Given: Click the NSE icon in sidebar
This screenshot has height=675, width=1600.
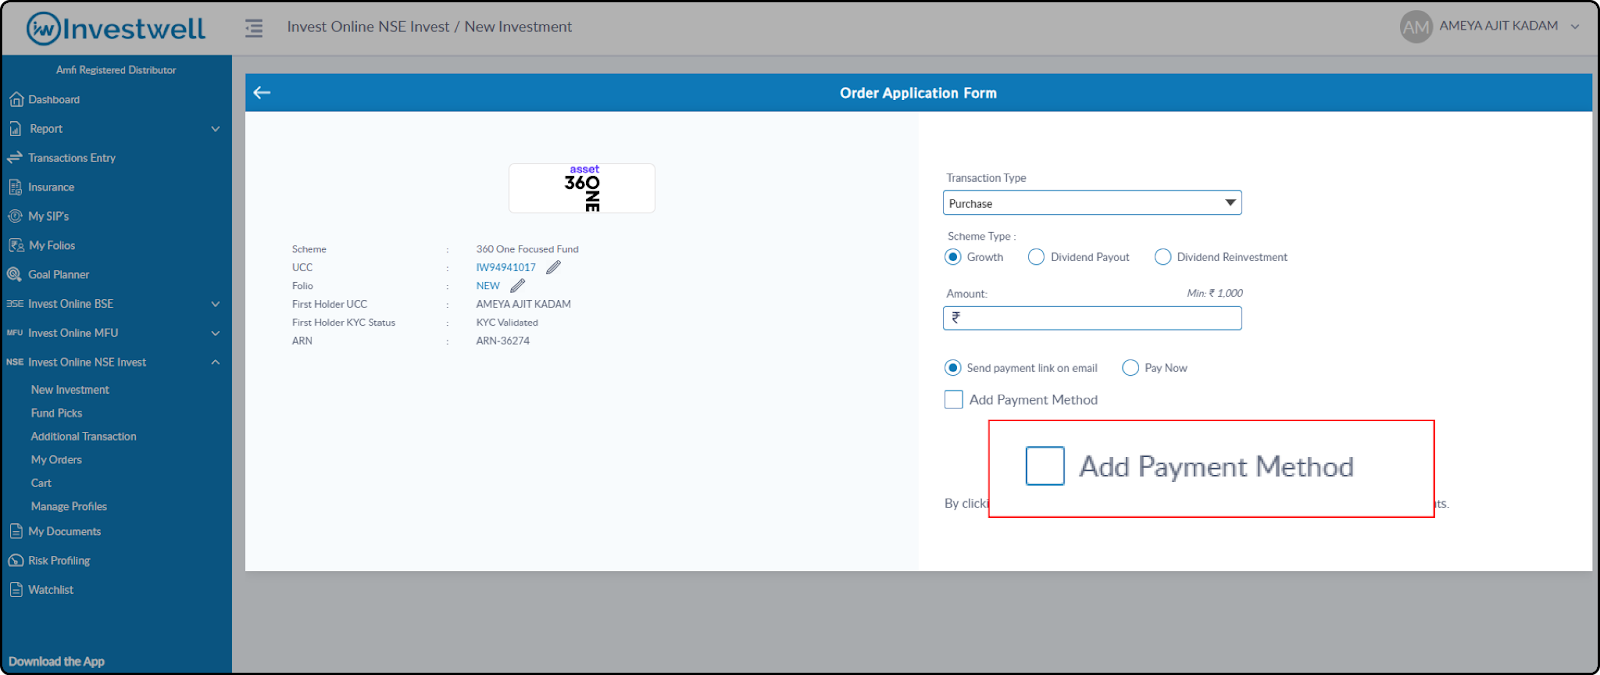Looking at the screenshot, I should [15, 362].
